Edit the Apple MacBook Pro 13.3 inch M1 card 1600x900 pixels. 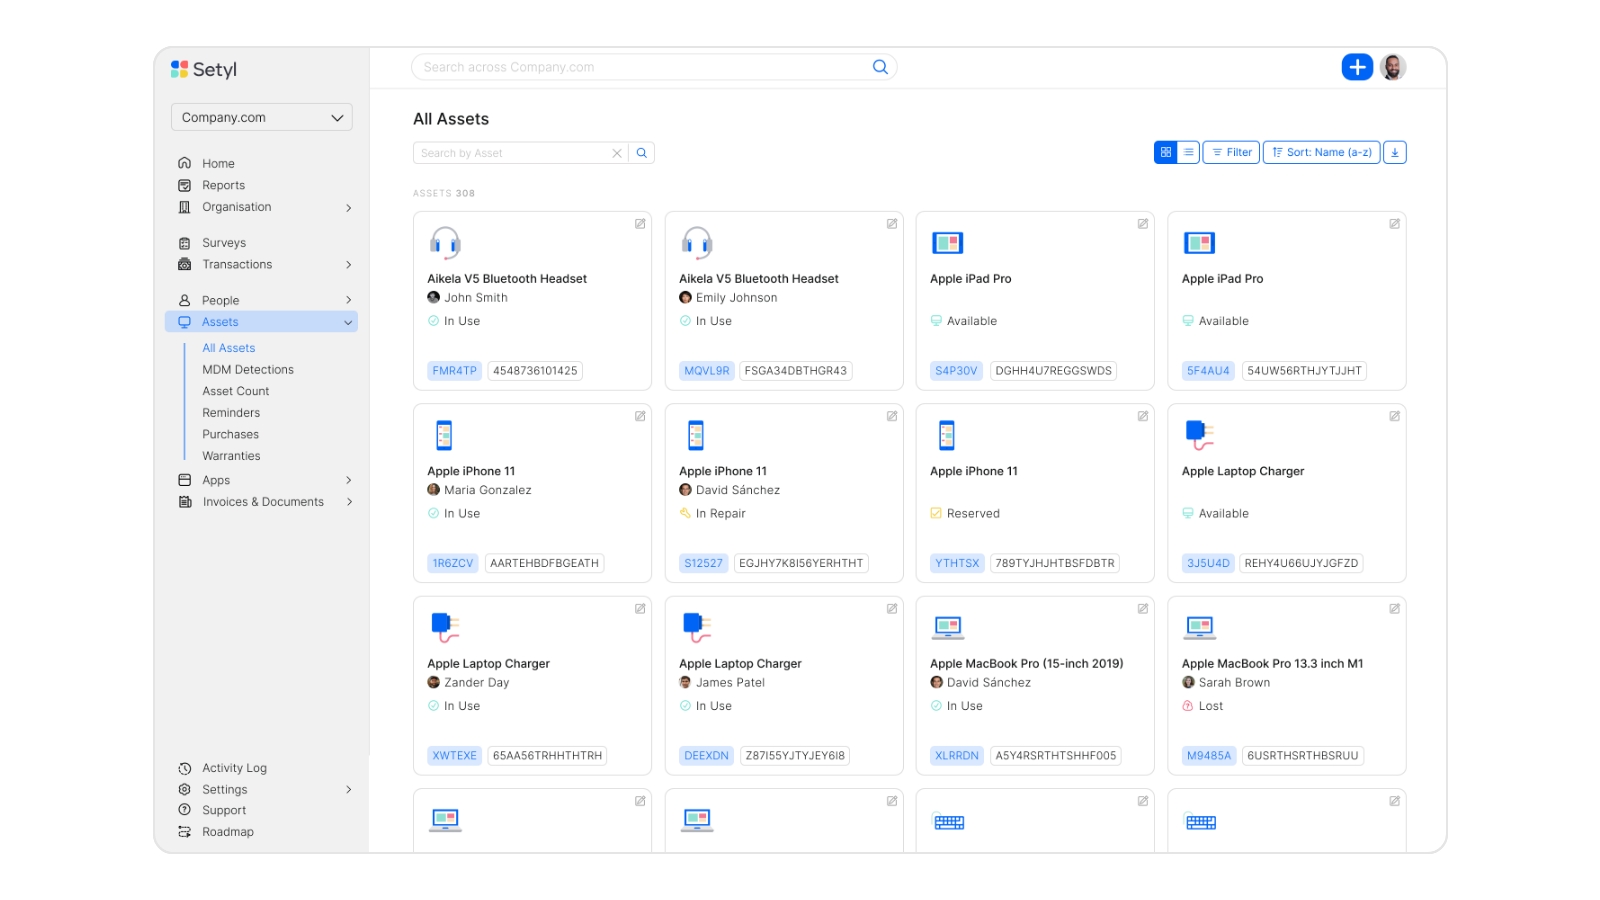tap(1394, 609)
